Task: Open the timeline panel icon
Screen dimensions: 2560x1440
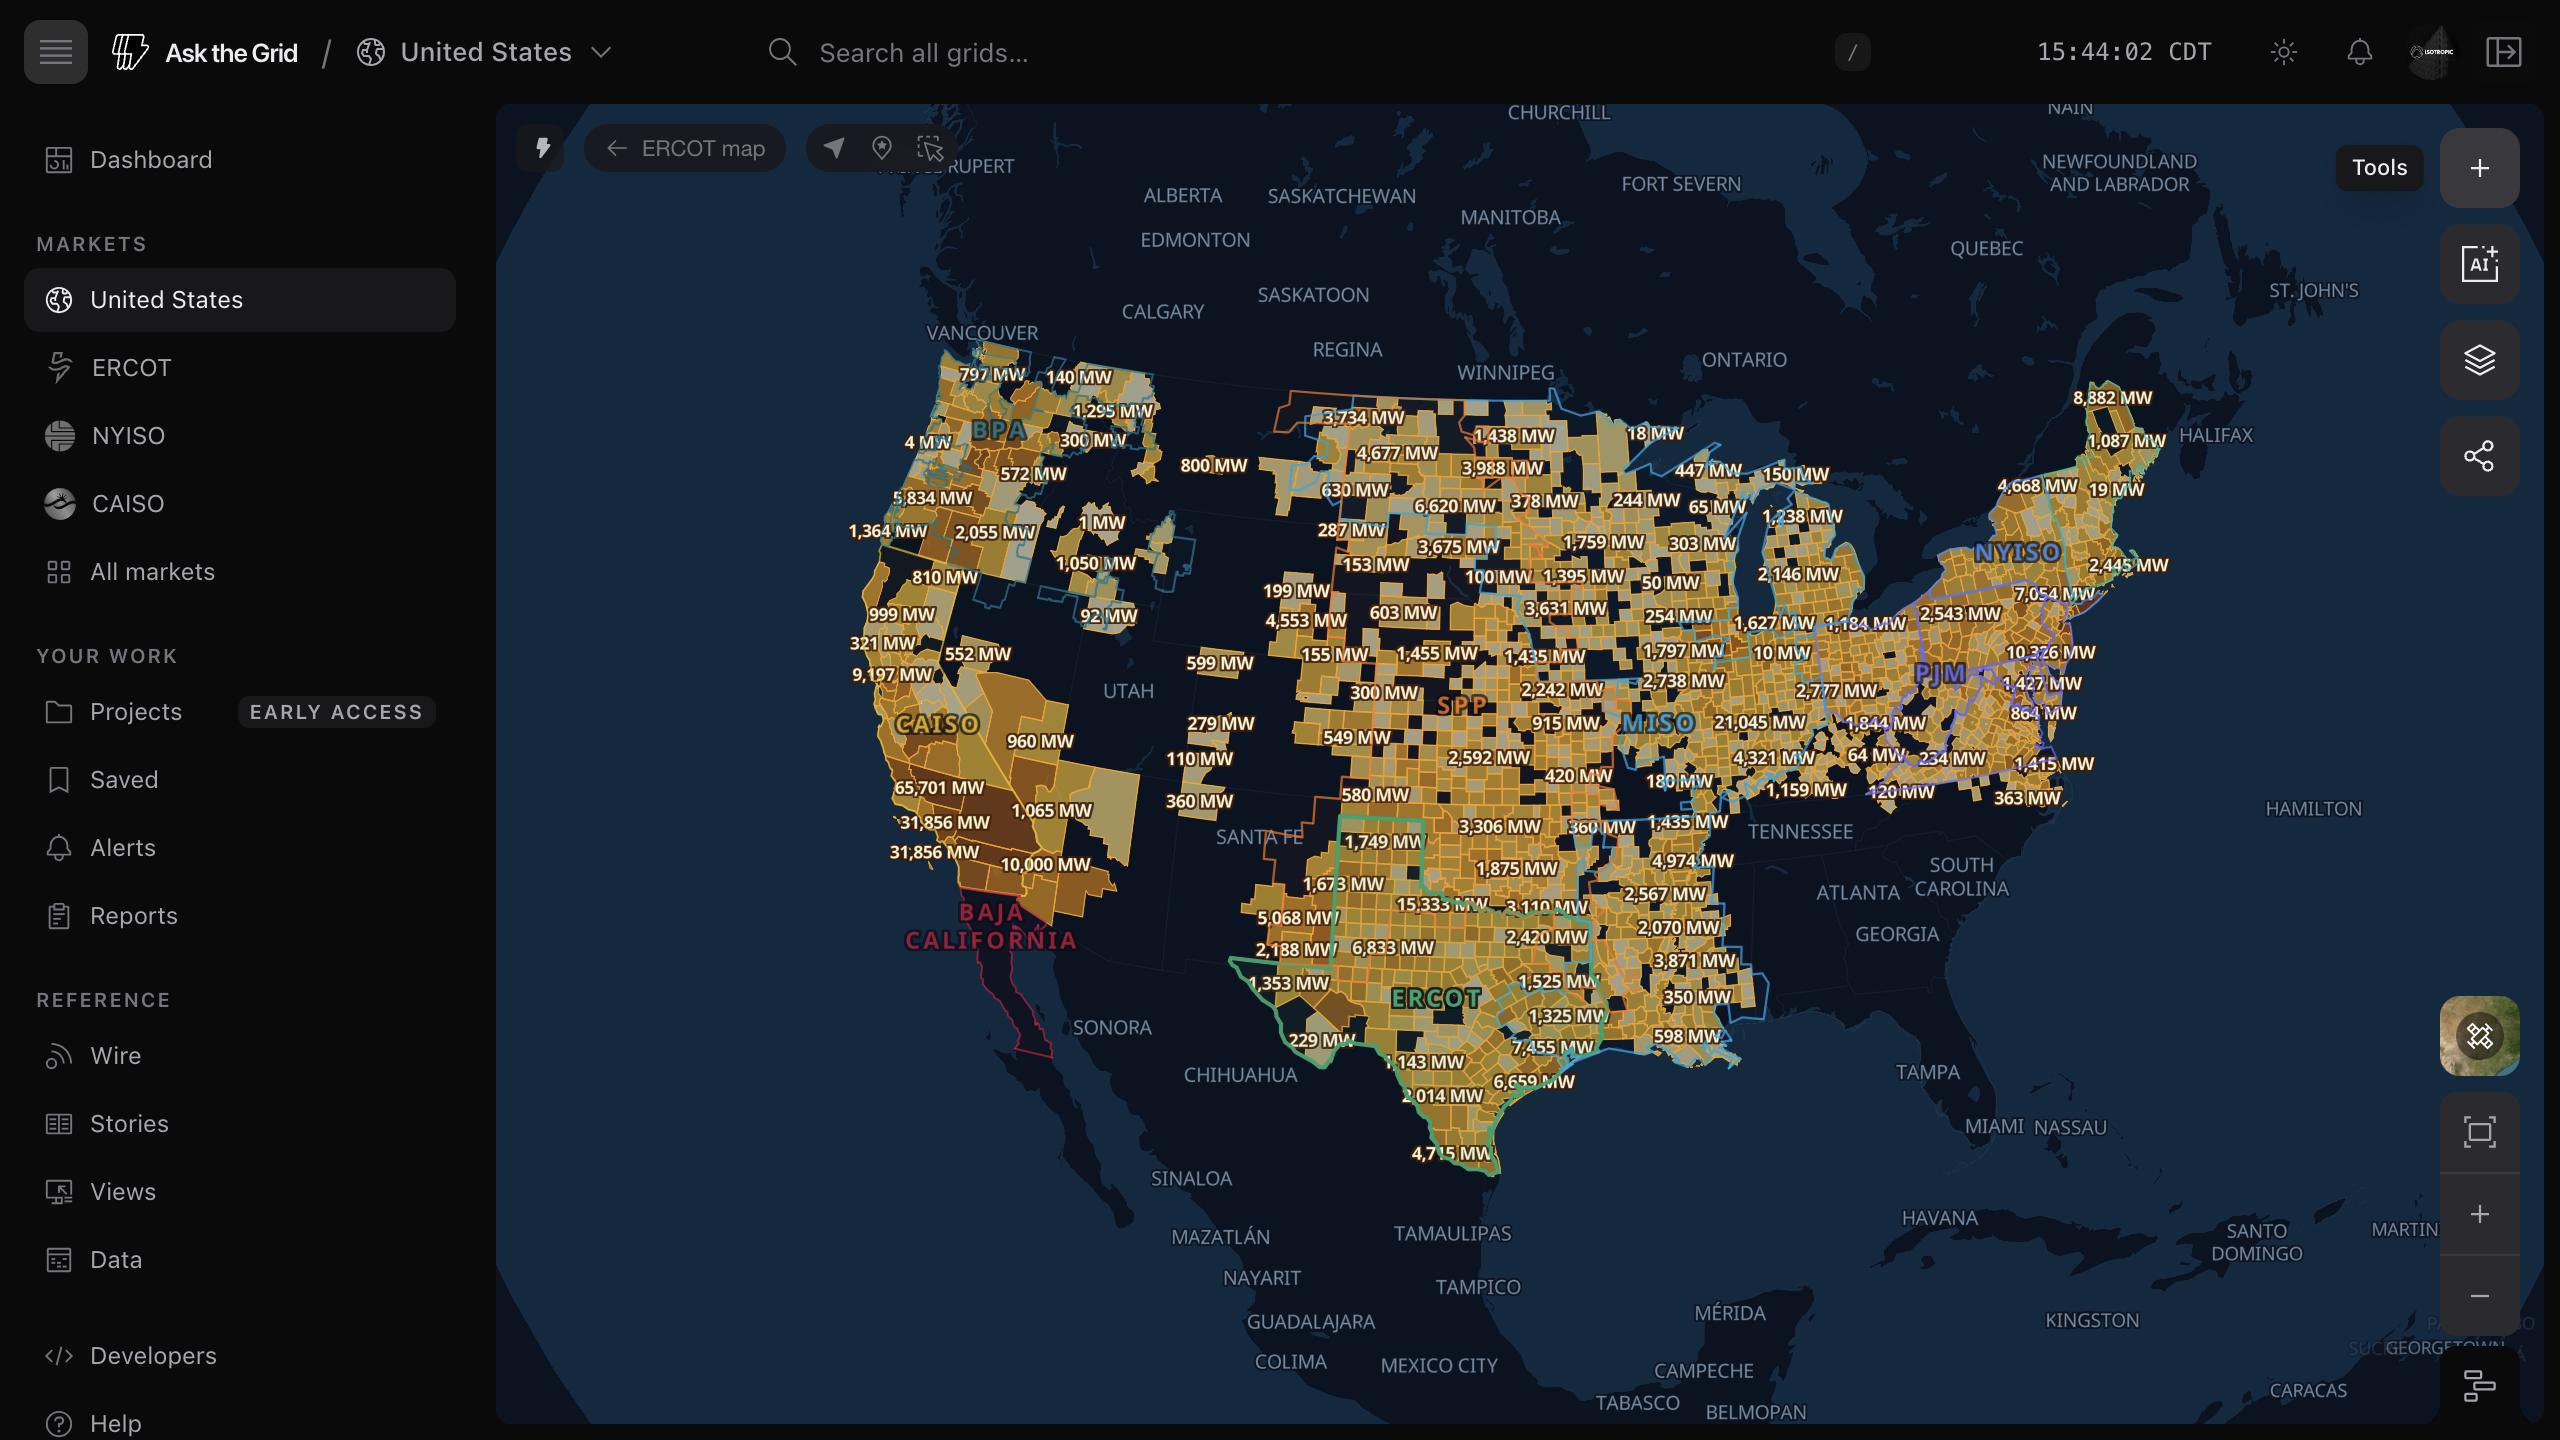Action: [x=2480, y=1386]
